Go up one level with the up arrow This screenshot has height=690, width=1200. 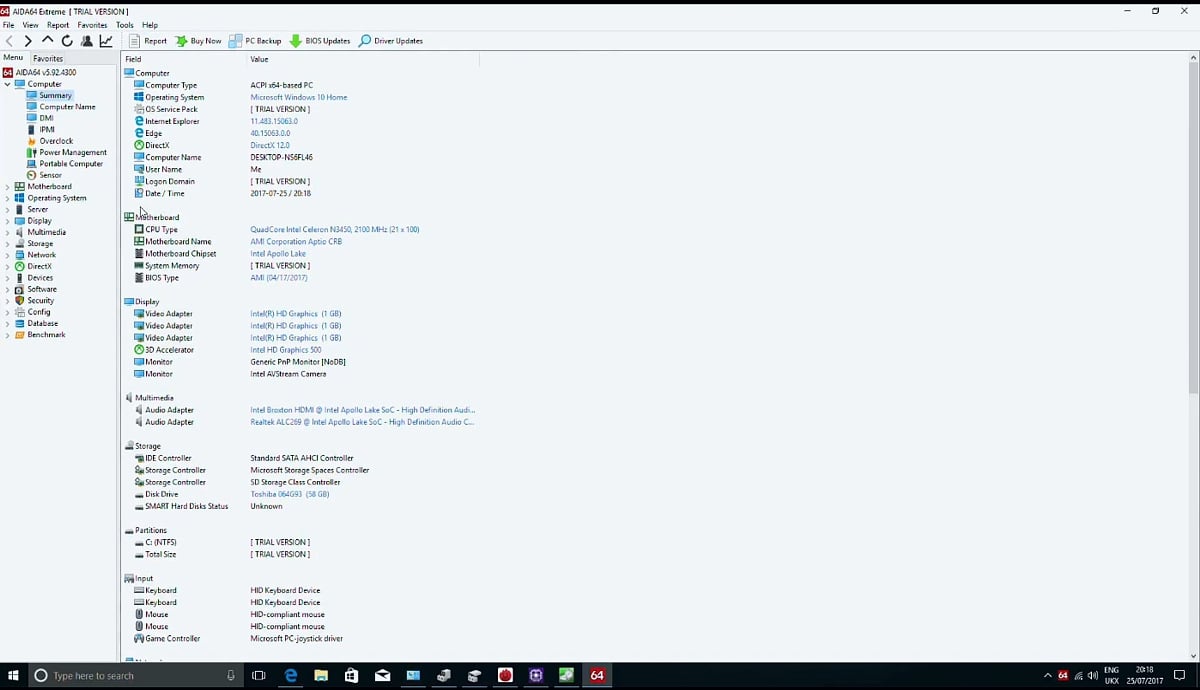point(47,41)
